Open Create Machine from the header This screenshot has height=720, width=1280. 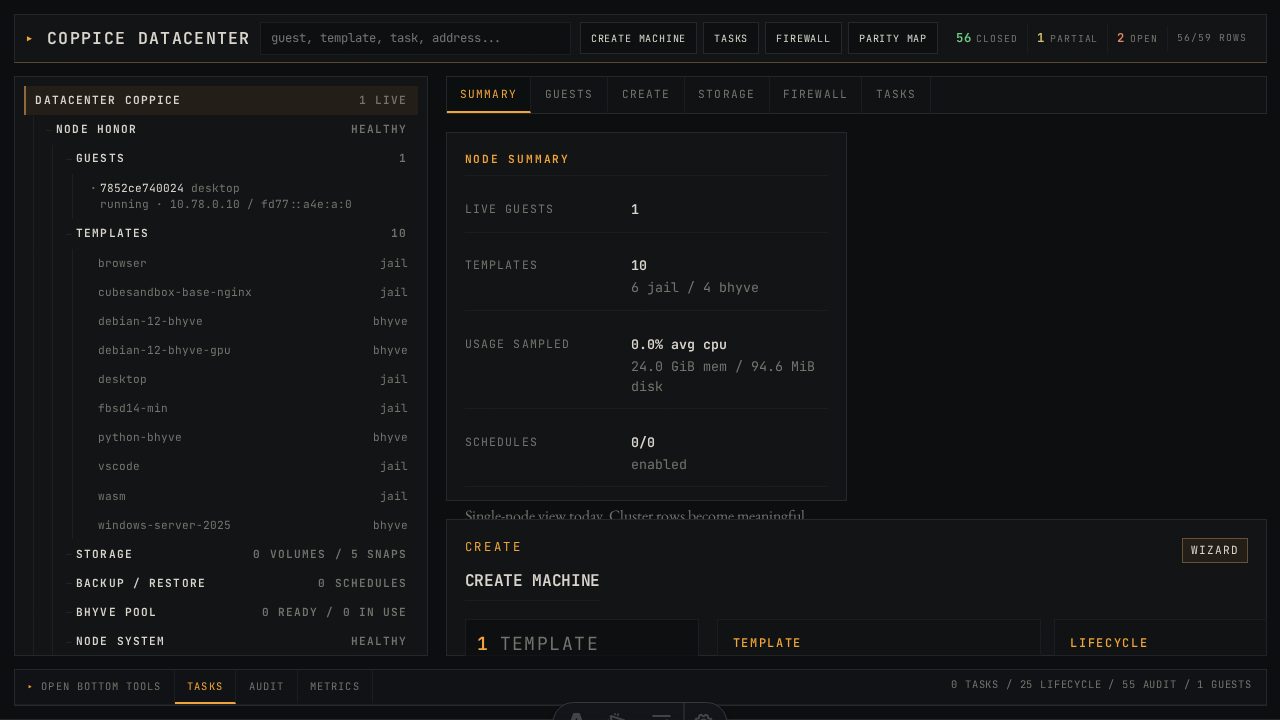[x=638, y=38]
